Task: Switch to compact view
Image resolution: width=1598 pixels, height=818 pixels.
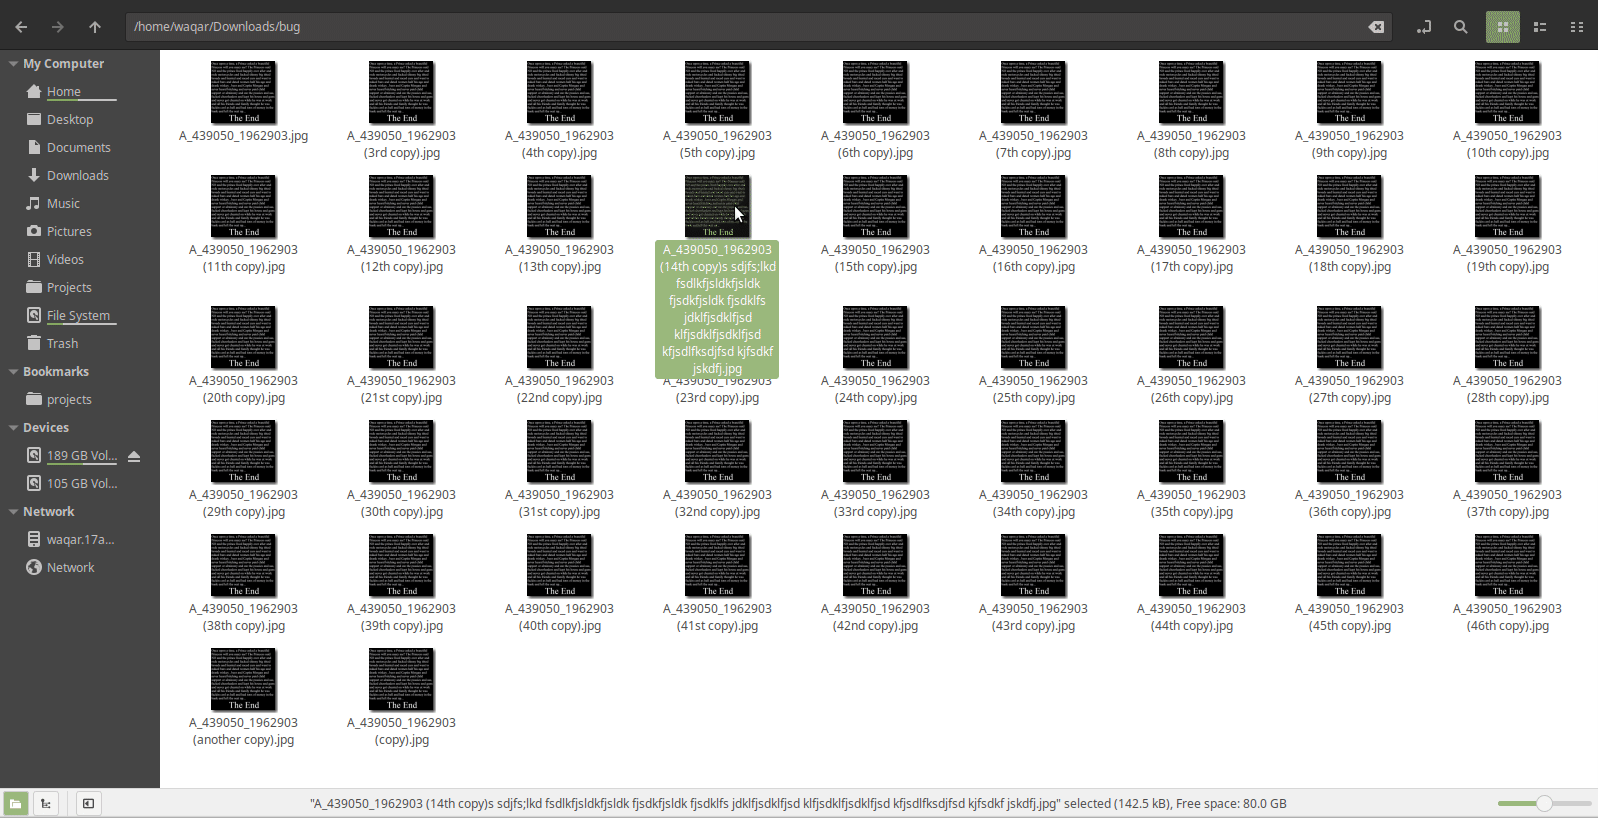Action: 1577,27
